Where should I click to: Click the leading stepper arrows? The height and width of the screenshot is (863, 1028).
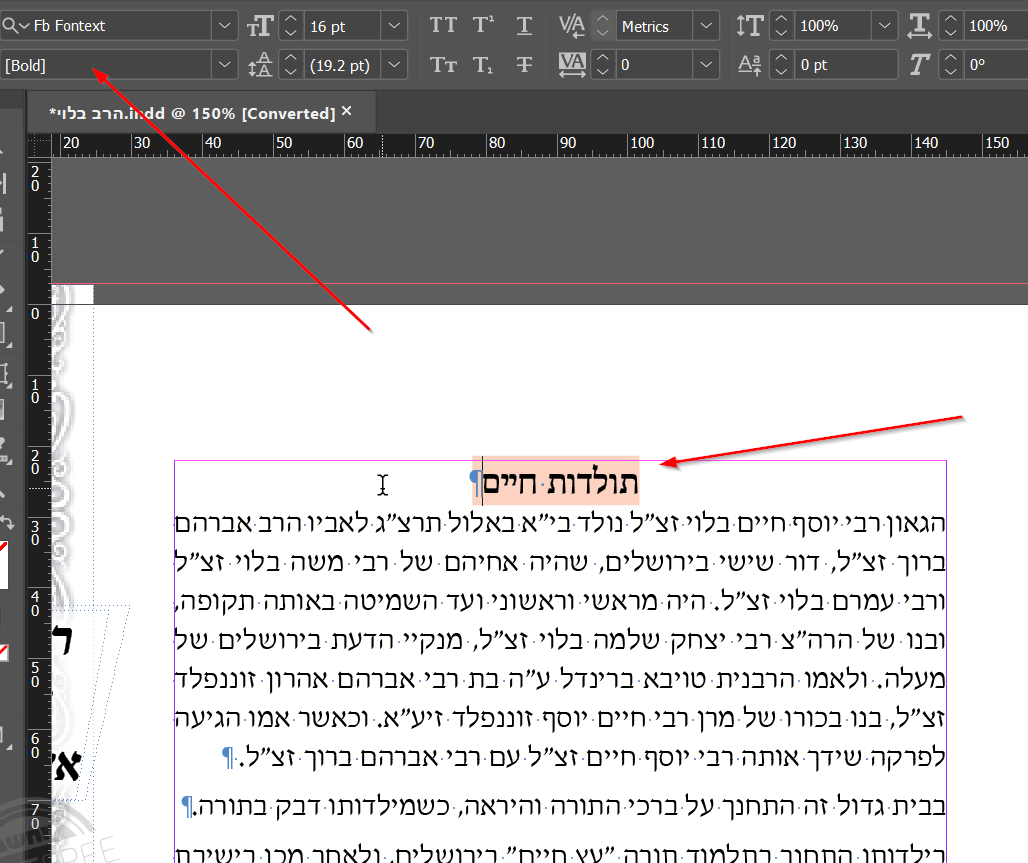pyautogui.click(x=291, y=65)
